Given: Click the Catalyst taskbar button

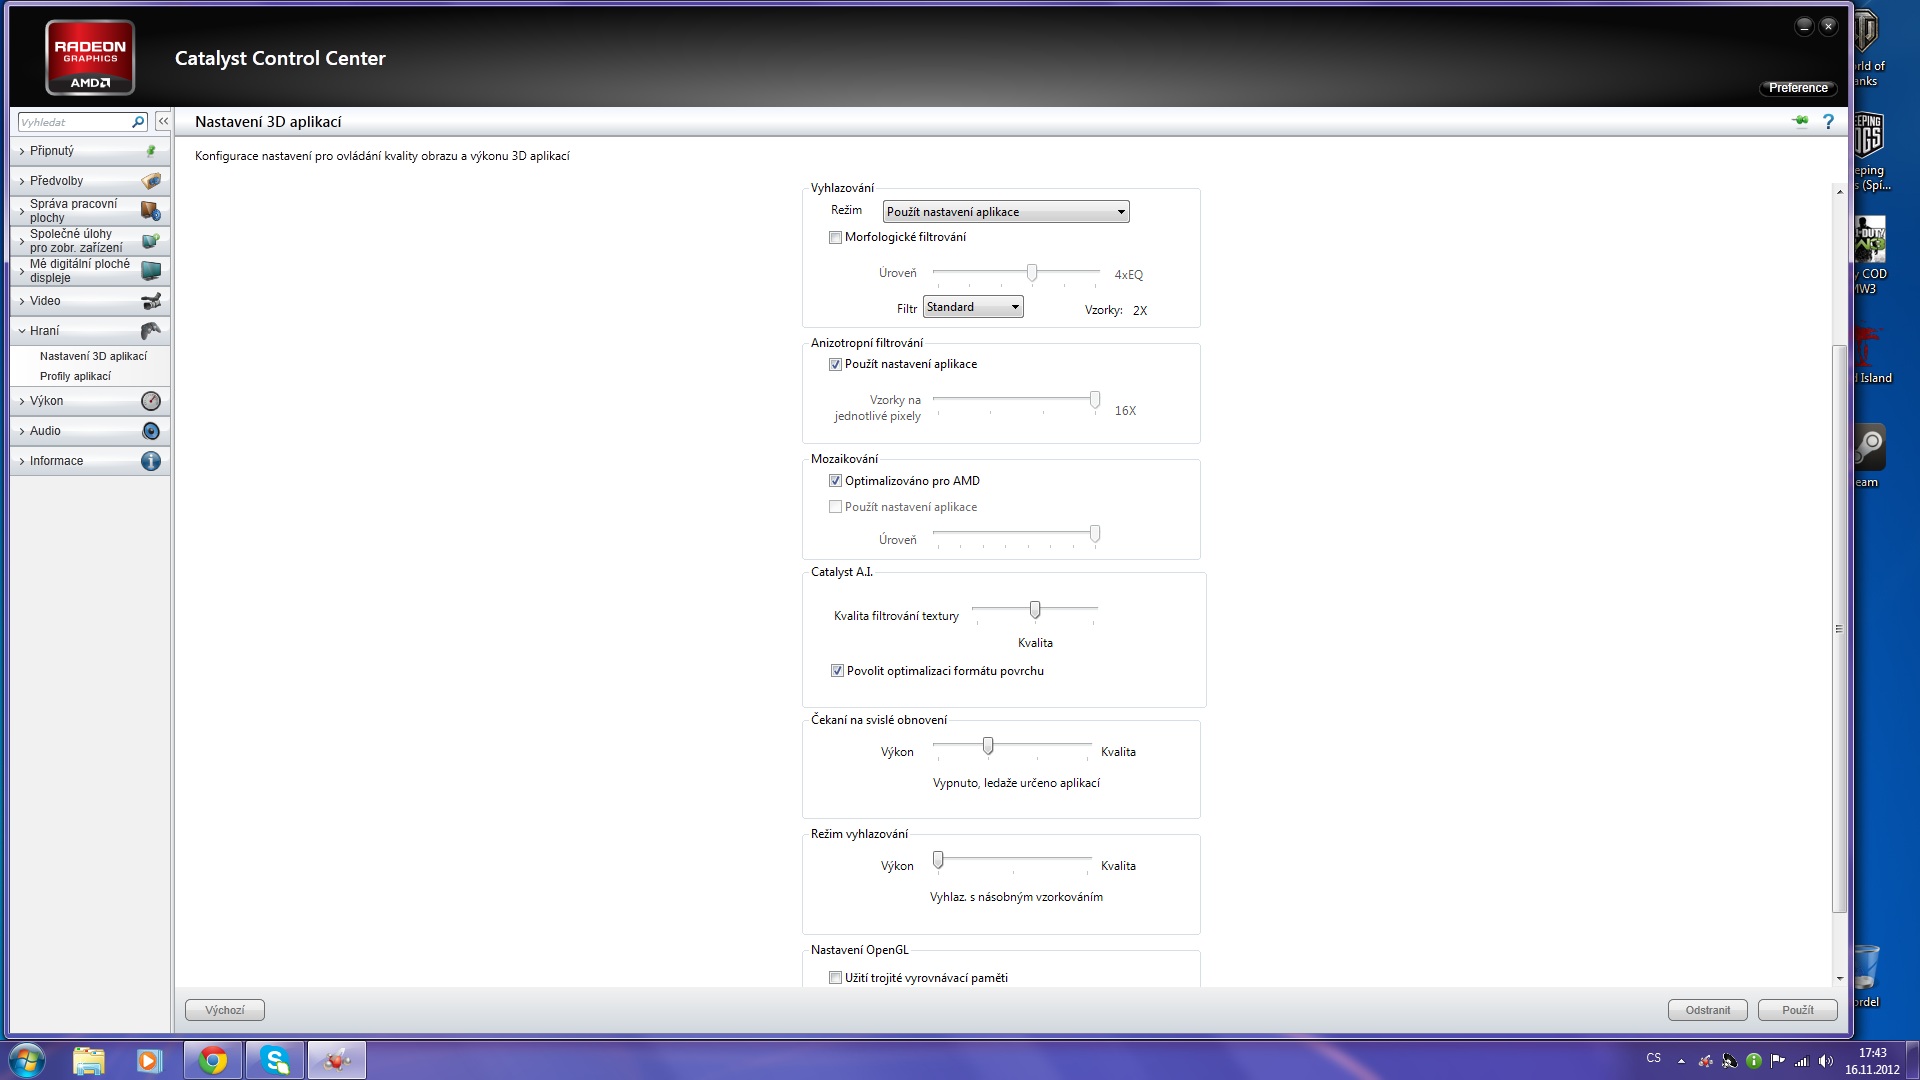Looking at the screenshot, I should pyautogui.click(x=337, y=1060).
